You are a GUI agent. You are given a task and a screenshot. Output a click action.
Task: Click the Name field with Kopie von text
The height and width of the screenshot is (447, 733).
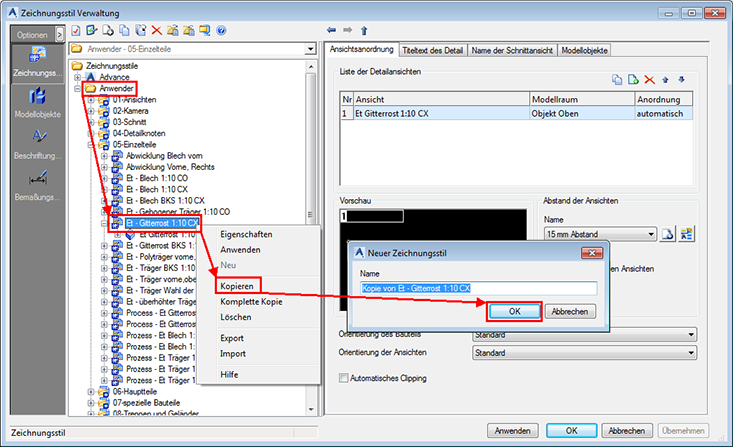(x=479, y=288)
